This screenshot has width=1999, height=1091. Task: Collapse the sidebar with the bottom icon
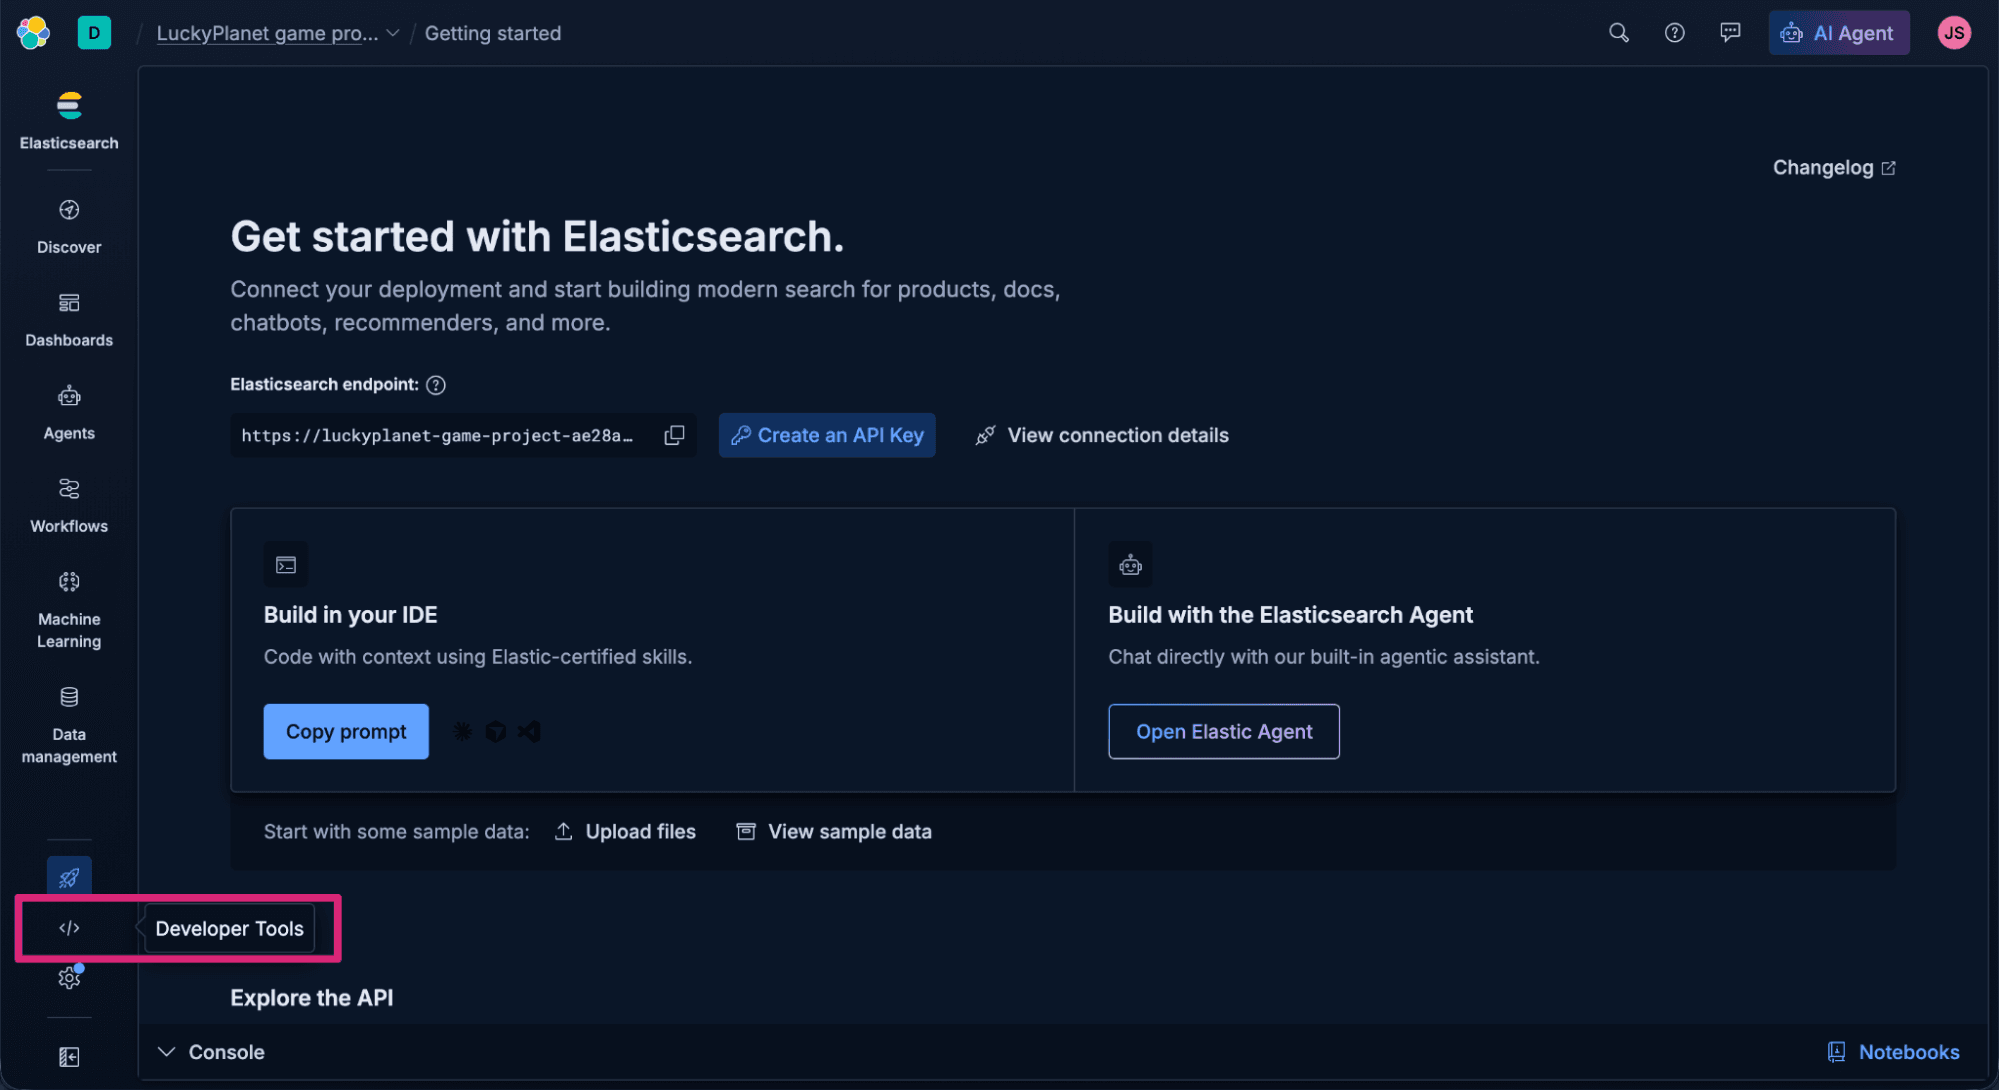[69, 1057]
